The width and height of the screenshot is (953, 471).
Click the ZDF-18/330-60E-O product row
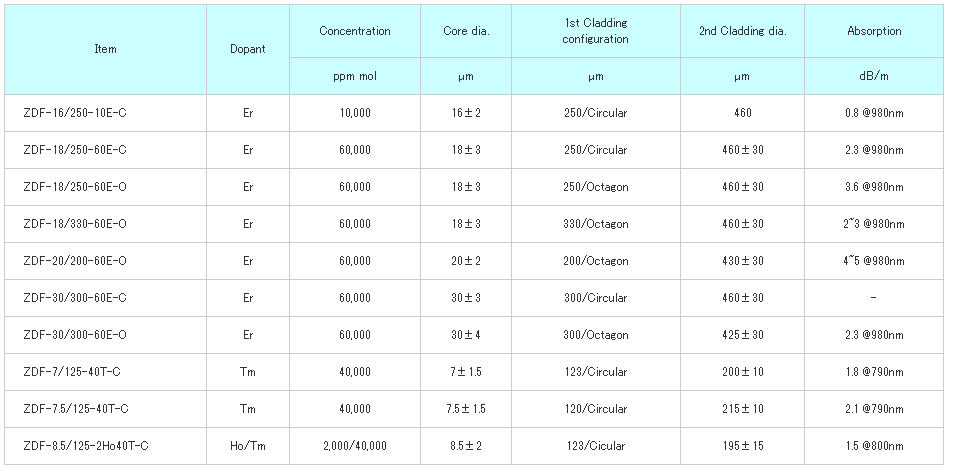pyautogui.click(x=74, y=224)
